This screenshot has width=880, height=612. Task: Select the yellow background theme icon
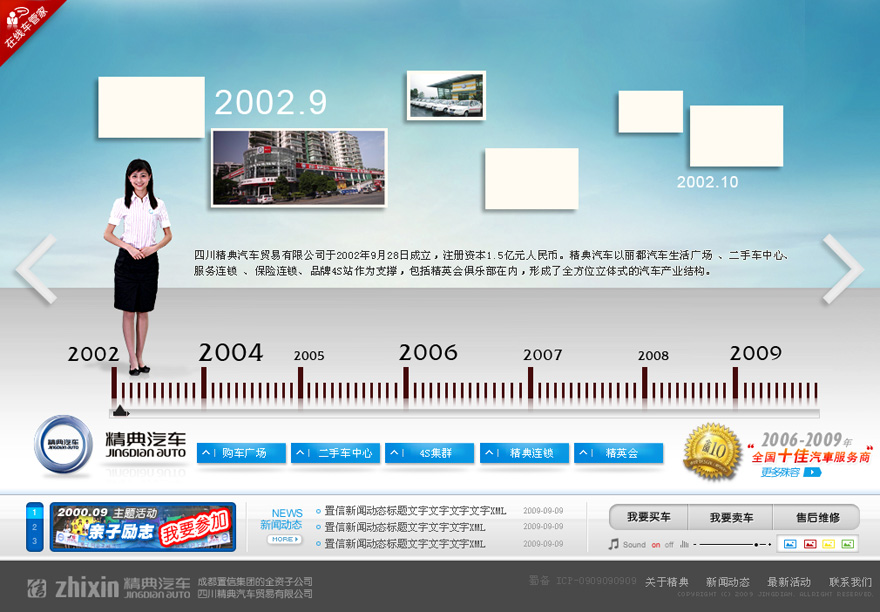pos(828,544)
